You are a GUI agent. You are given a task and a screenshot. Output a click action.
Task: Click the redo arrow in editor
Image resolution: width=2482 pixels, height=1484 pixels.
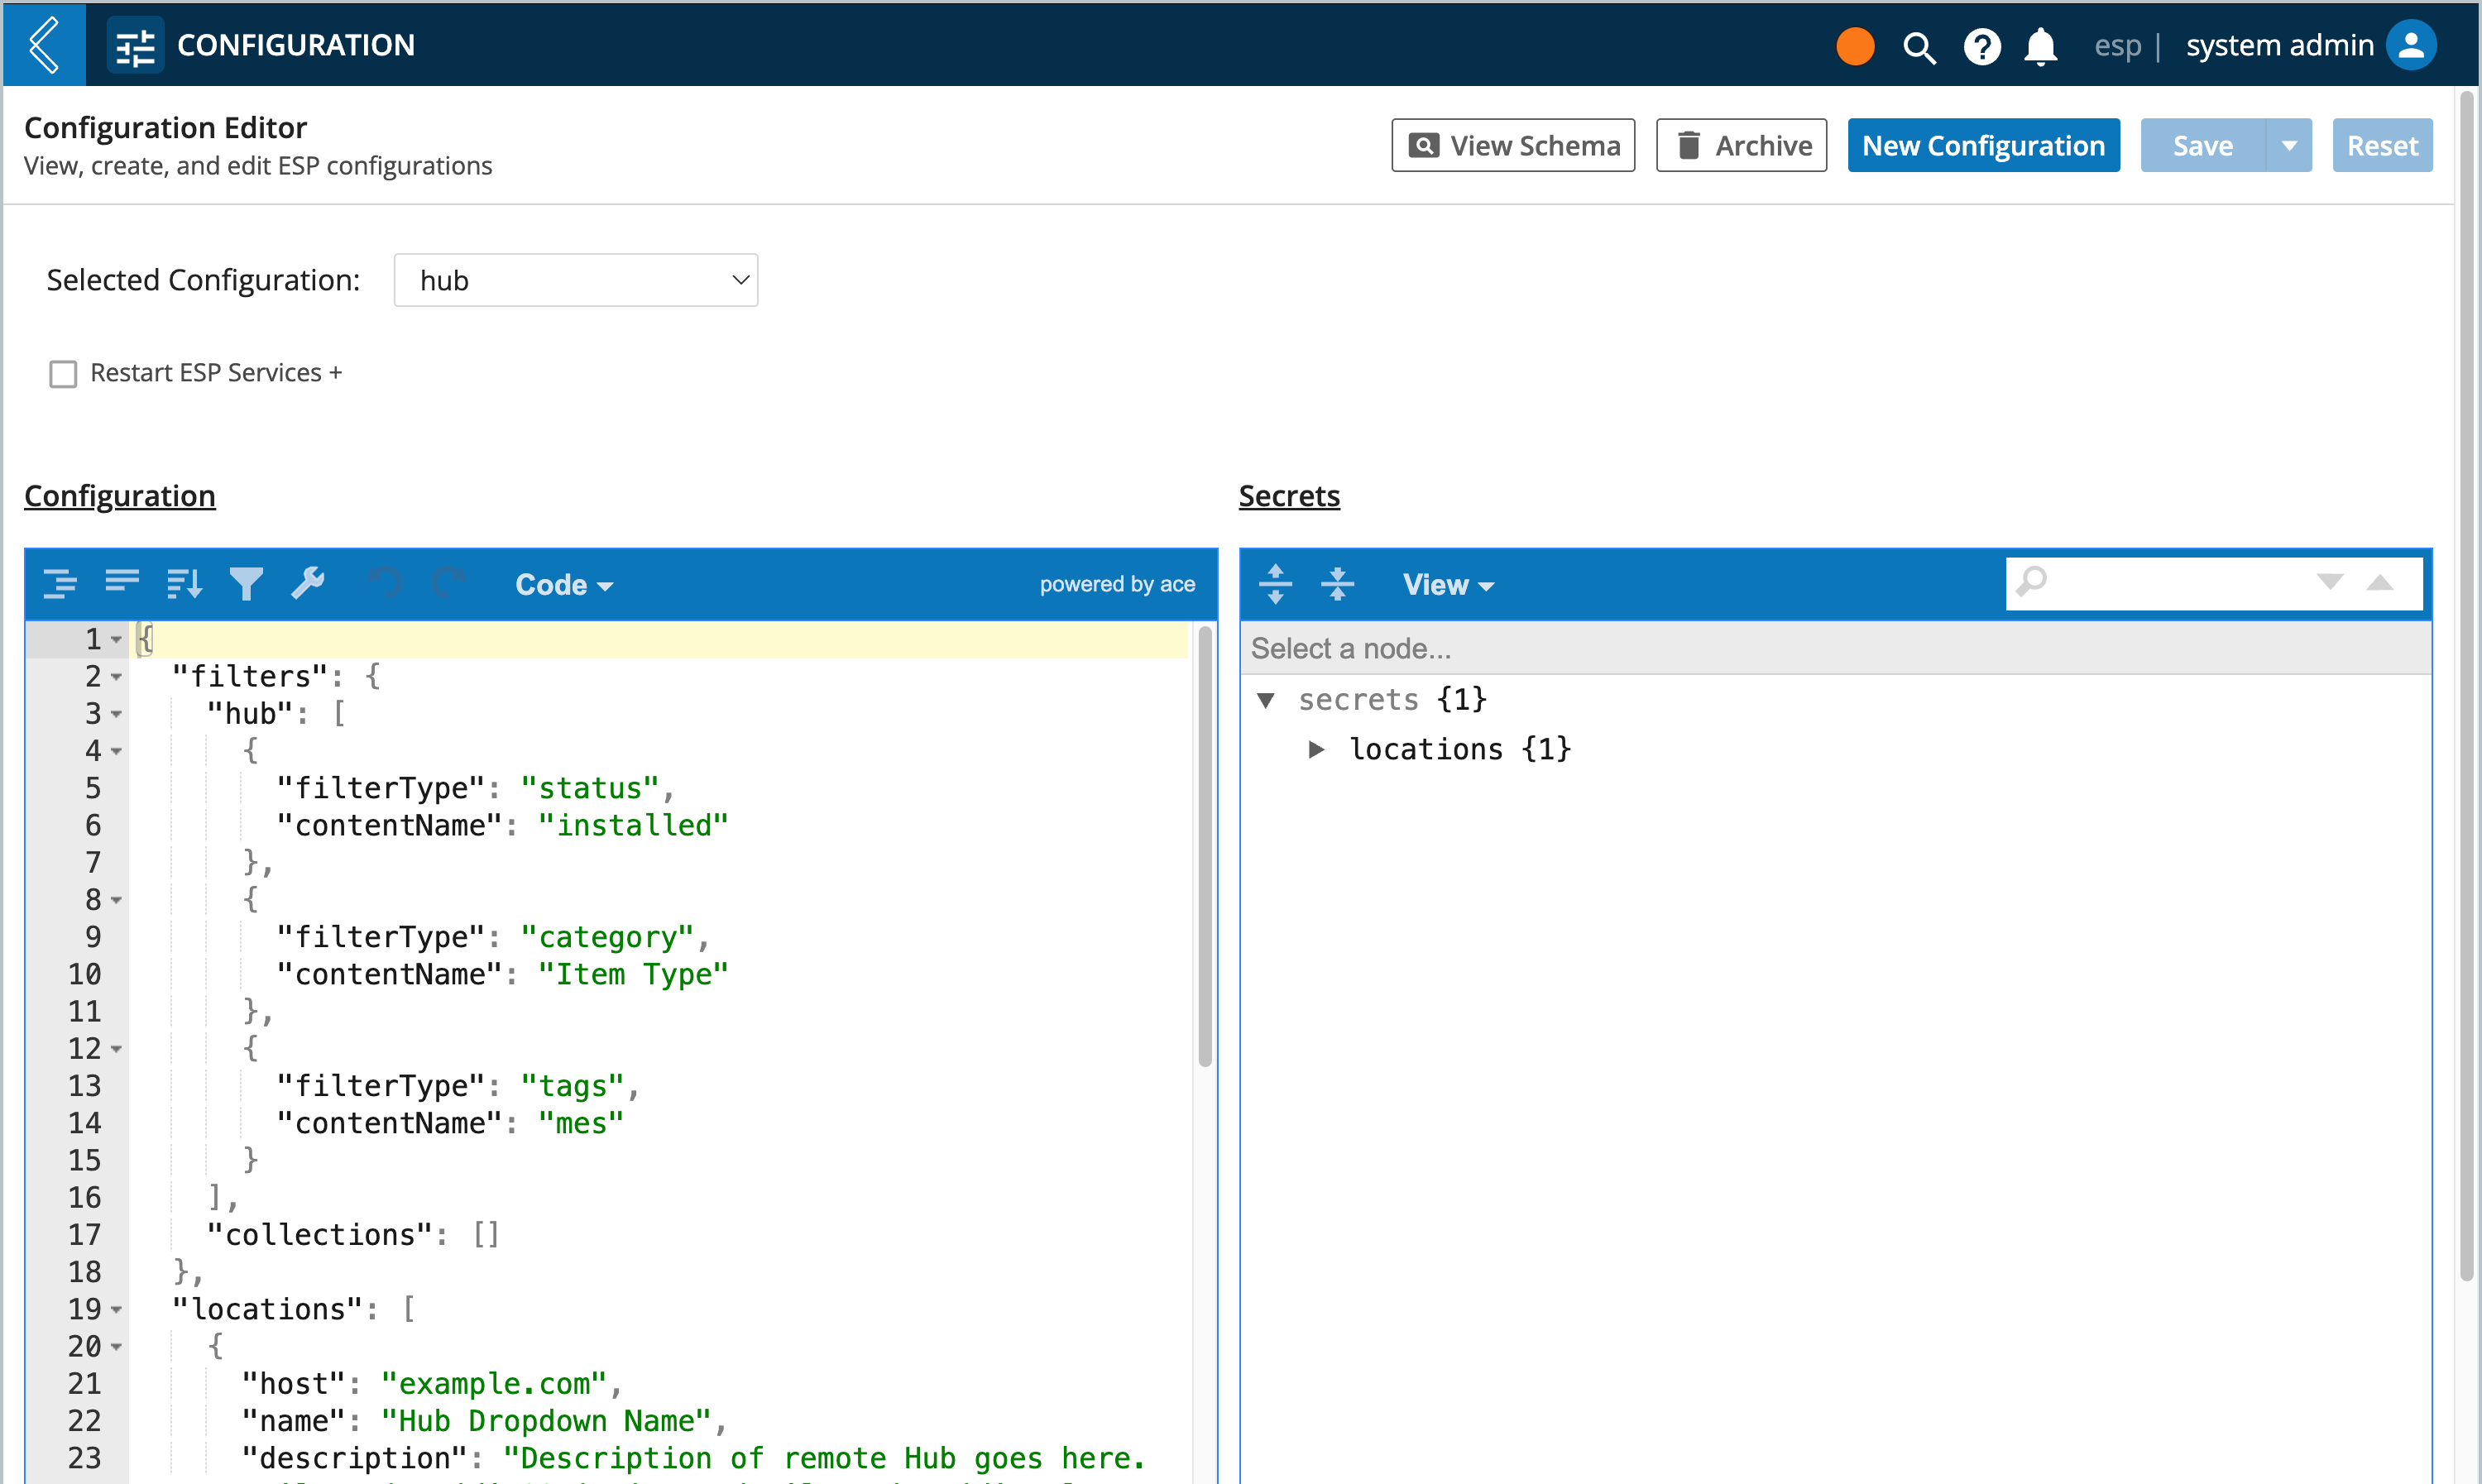pyautogui.click(x=448, y=583)
